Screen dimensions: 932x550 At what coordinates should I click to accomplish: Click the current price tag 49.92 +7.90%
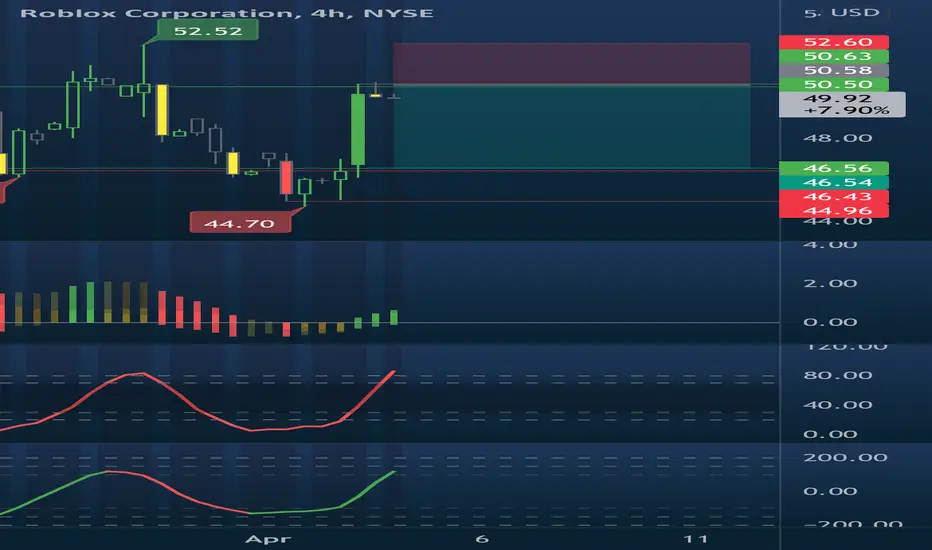coord(842,104)
